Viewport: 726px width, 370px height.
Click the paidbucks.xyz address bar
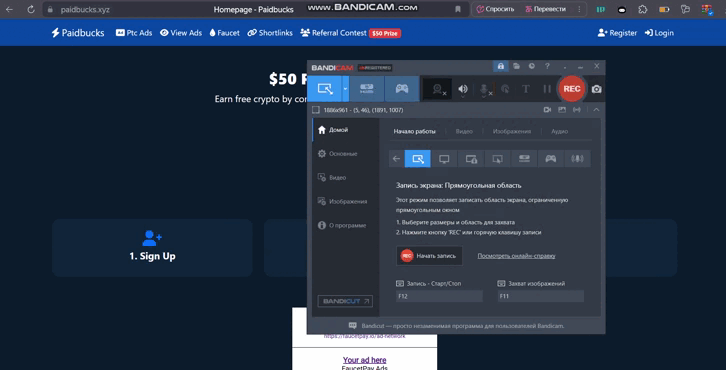(x=85, y=9)
